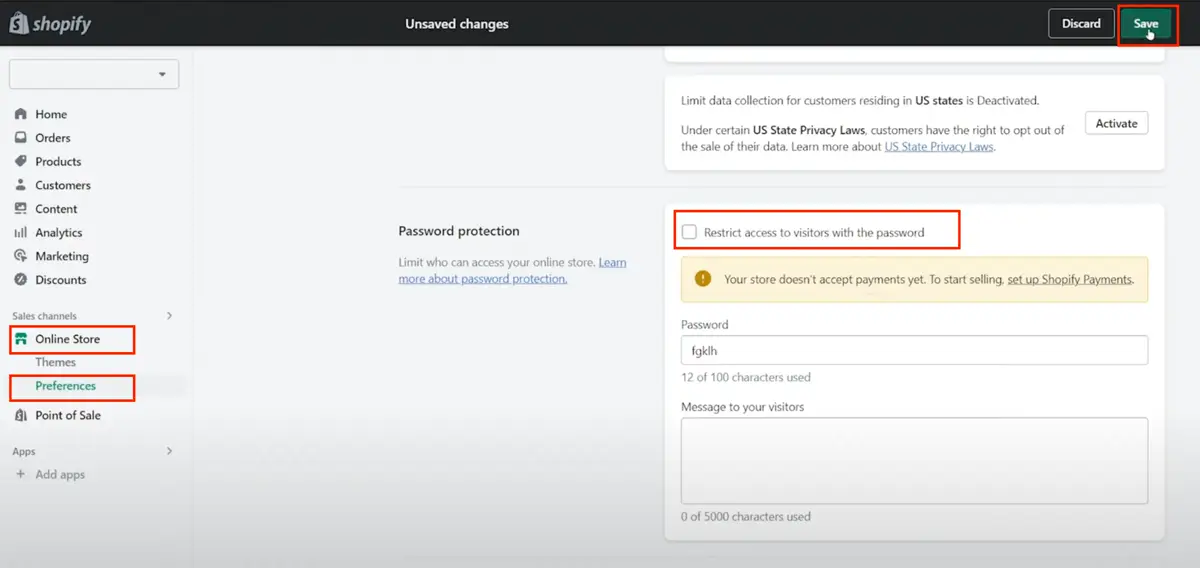Click the Apps section heading
Viewport: 1200px width, 568px height.
tap(24, 452)
